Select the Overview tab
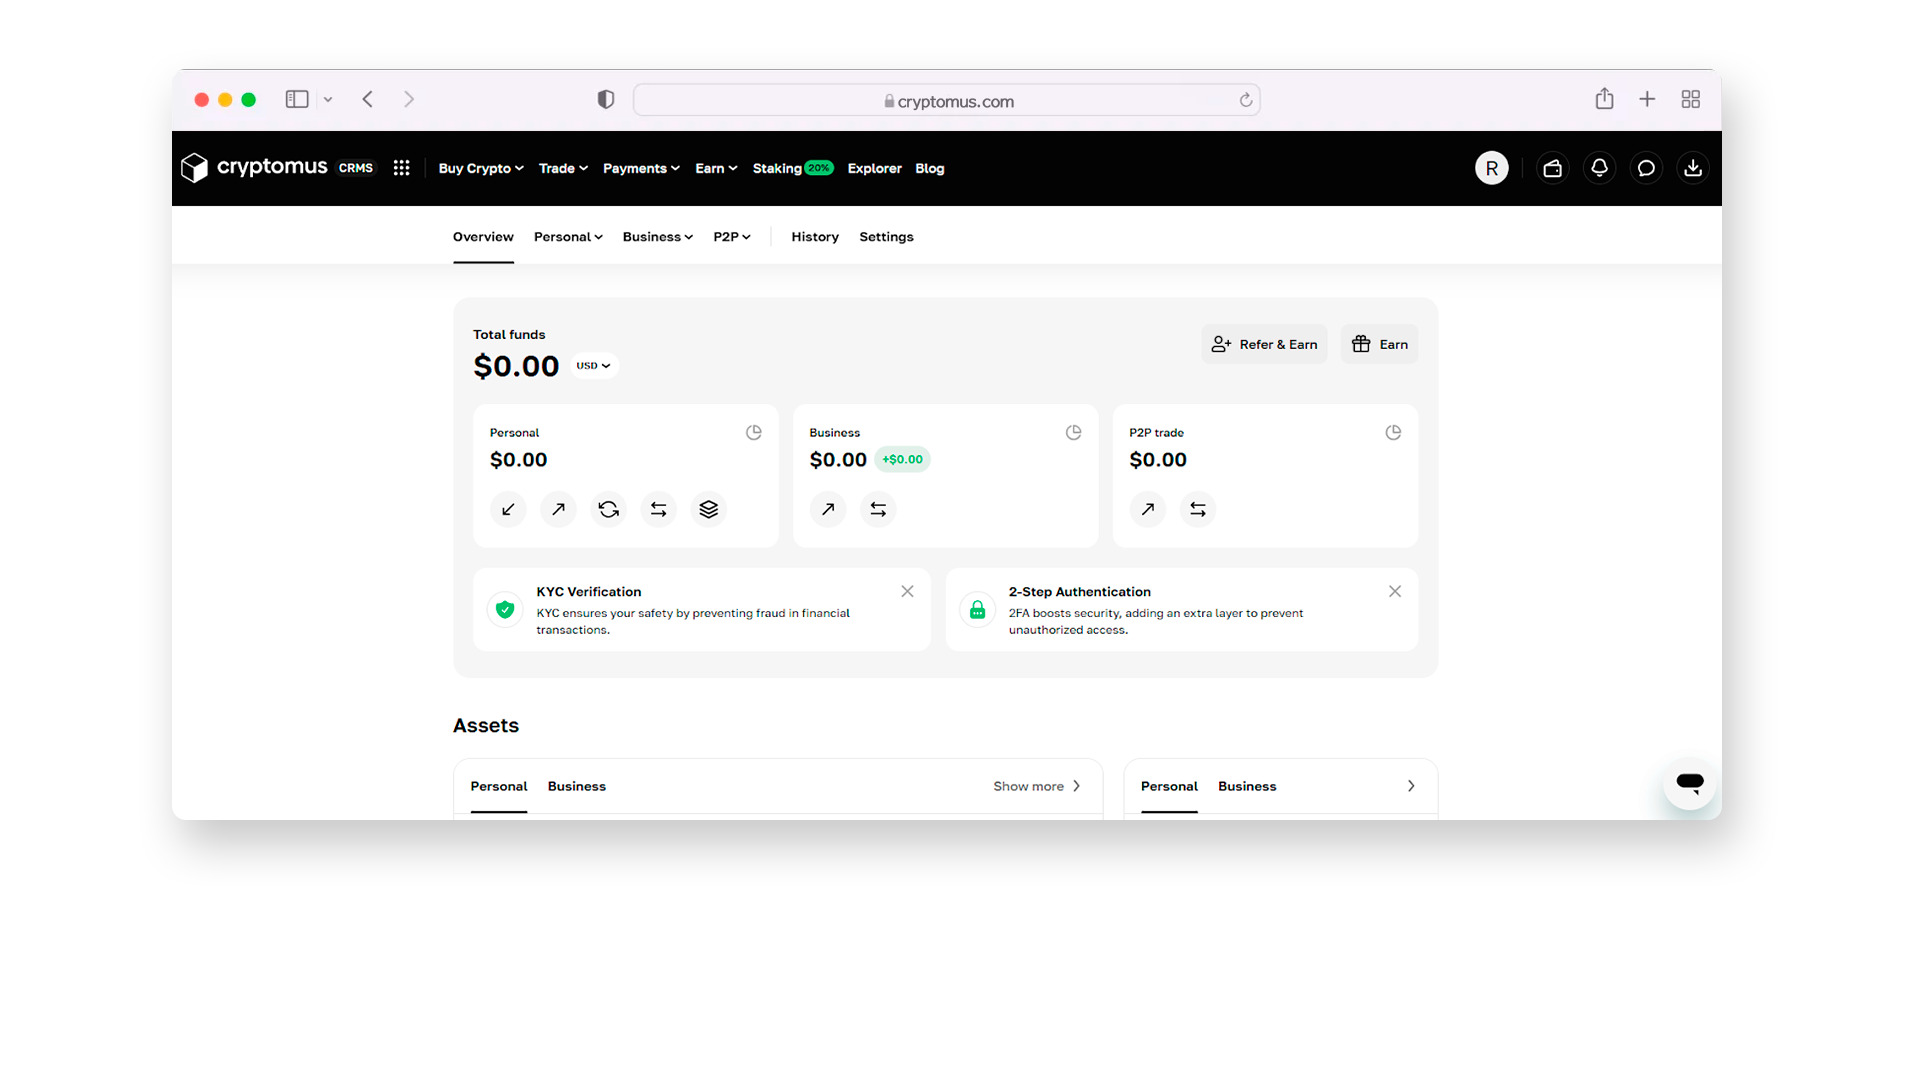The width and height of the screenshot is (1920, 1080). pos(483,237)
